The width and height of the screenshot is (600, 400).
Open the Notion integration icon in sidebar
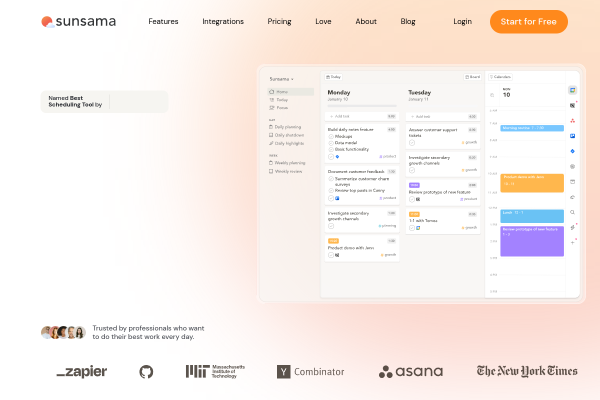[x=572, y=105]
